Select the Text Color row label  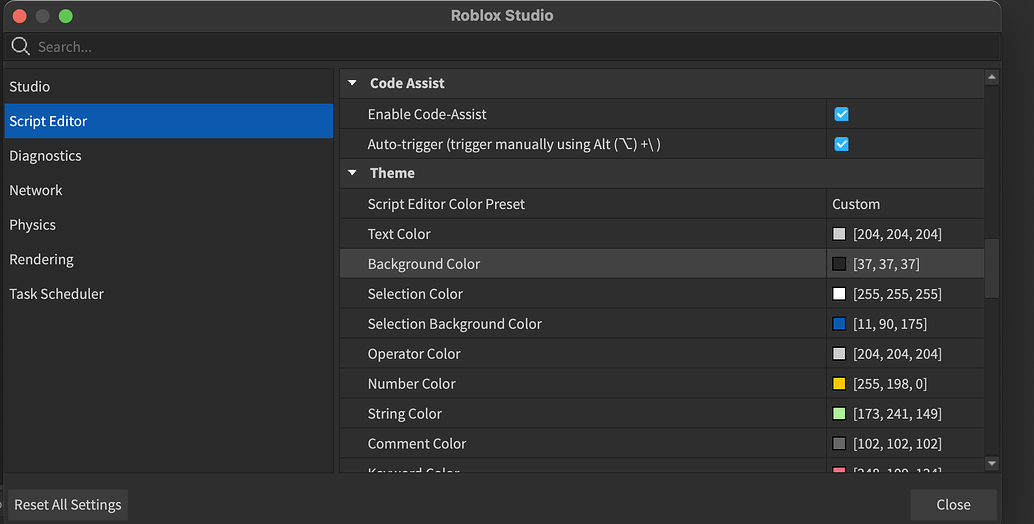tap(399, 234)
